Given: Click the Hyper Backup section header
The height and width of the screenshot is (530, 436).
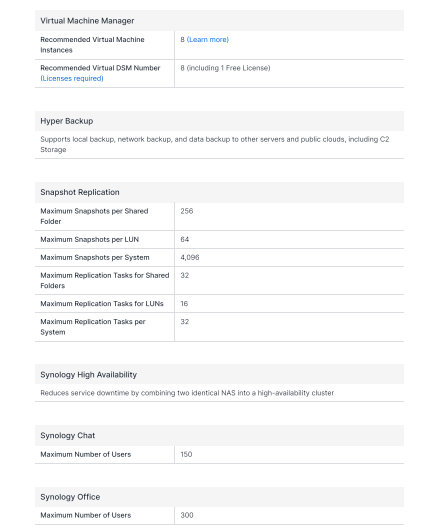Looking at the screenshot, I should tap(67, 121).
